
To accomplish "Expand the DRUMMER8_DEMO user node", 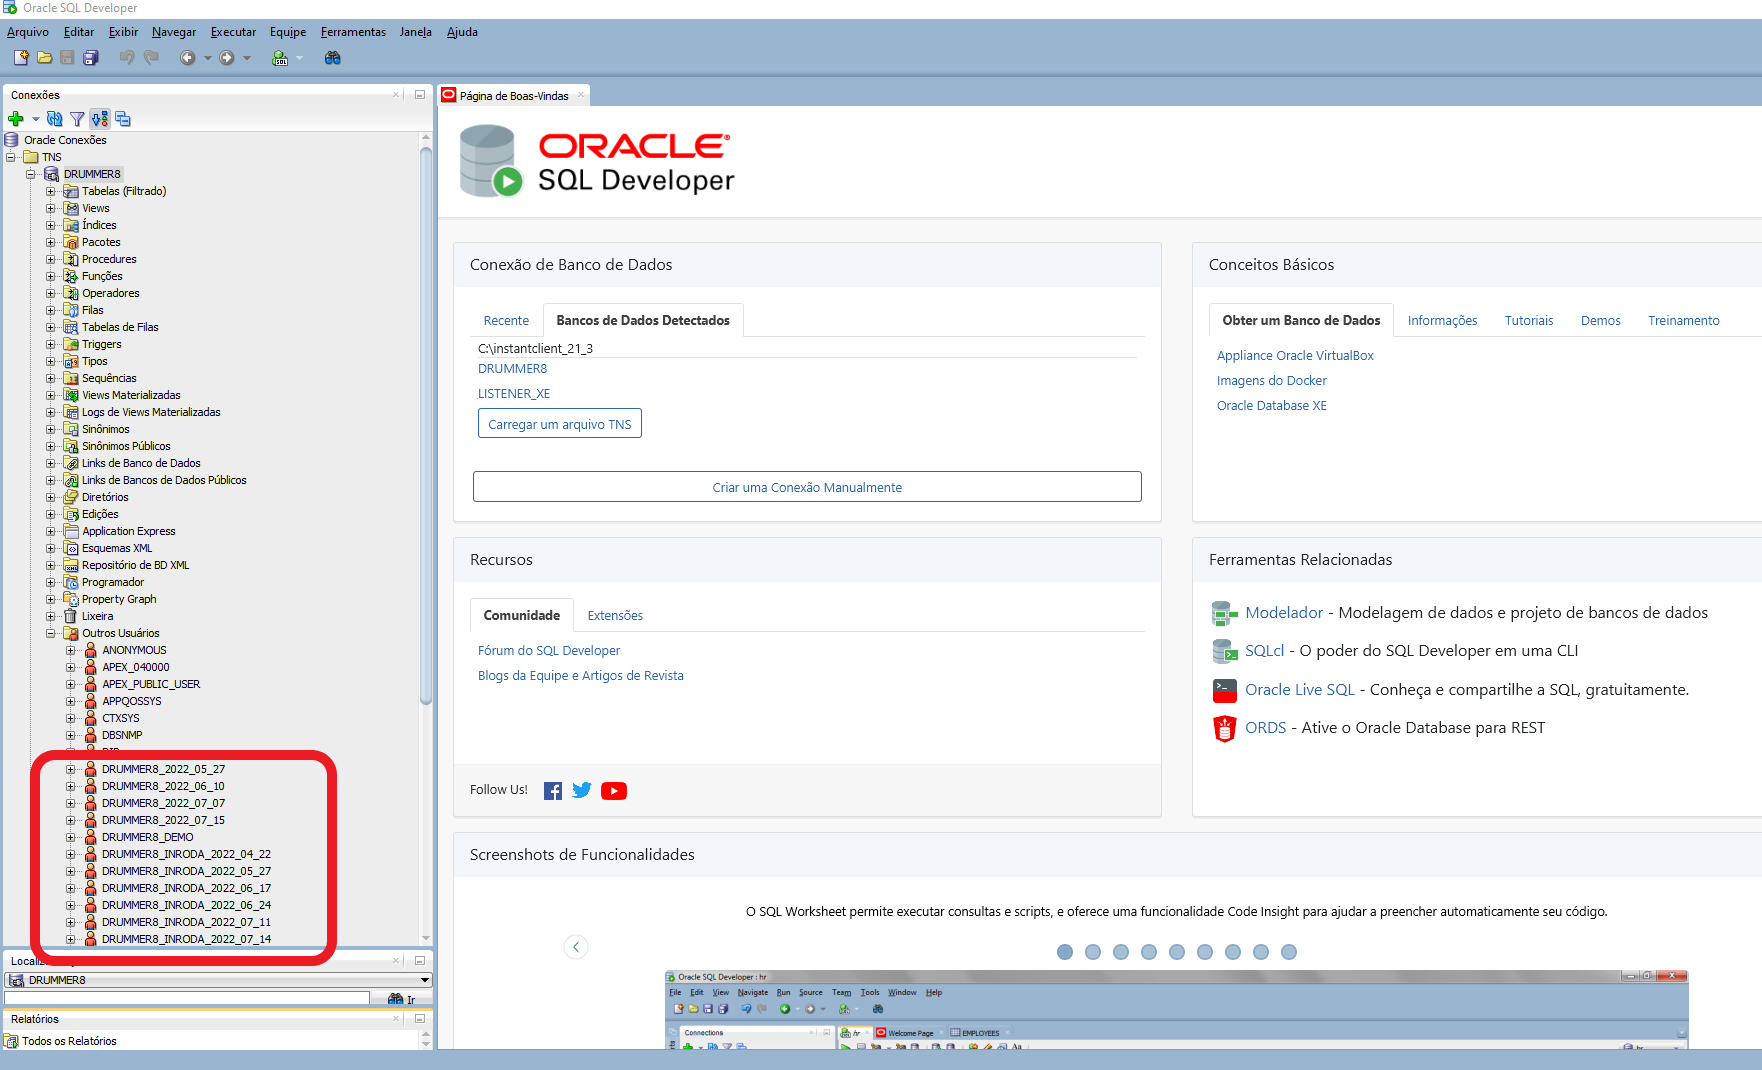I will (x=71, y=837).
